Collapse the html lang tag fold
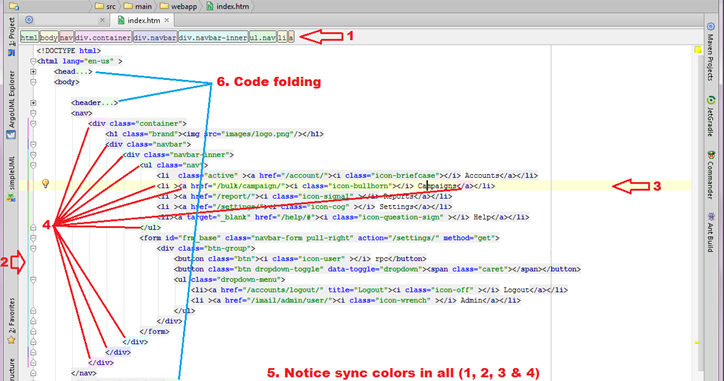 (x=33, y=61)
